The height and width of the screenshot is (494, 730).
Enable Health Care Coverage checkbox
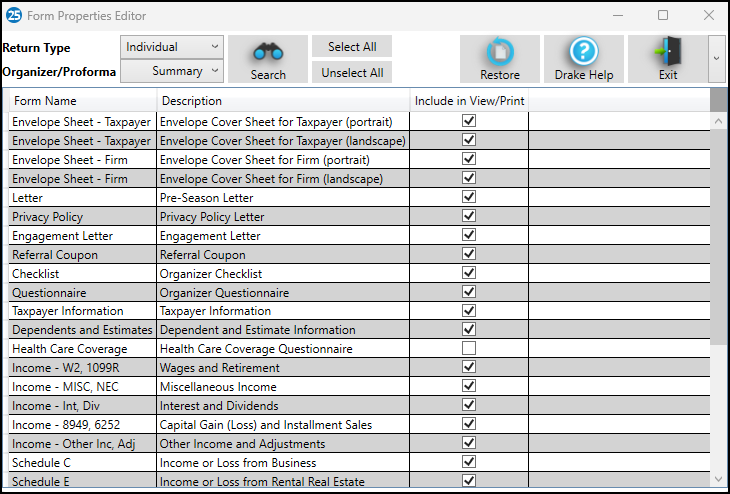[469, 349]
